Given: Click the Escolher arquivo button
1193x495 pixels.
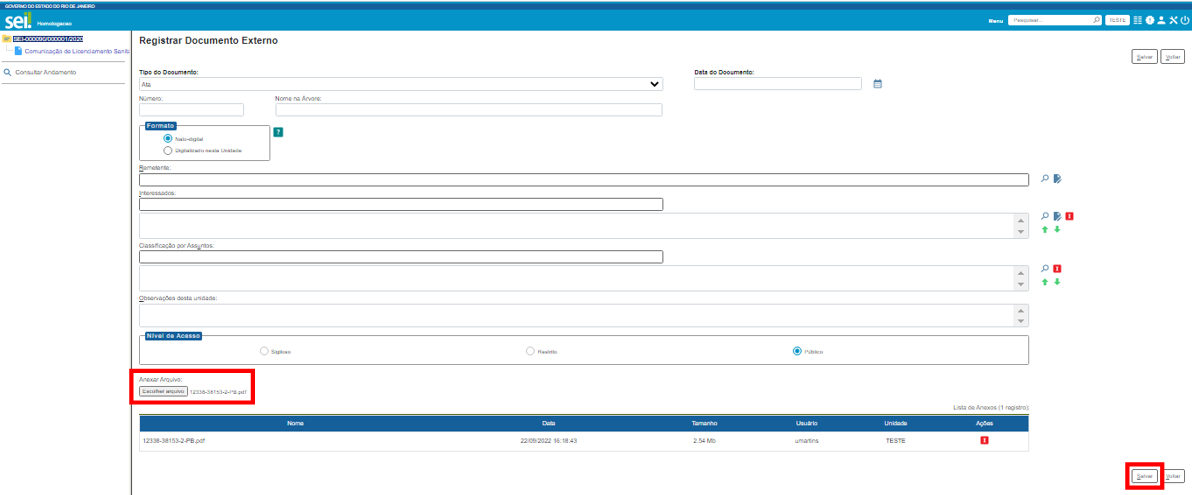Looking at the screenshot, I should (163, 391).
